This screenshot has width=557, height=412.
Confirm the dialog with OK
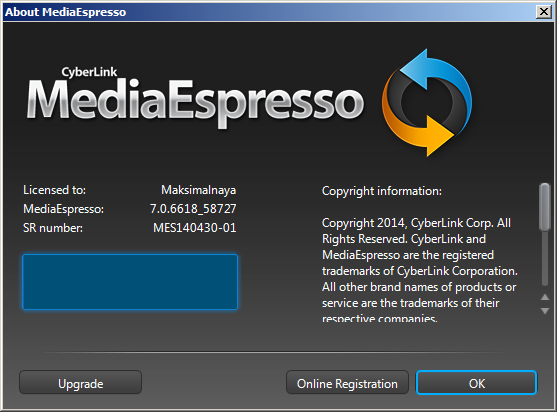click(476, 383)
